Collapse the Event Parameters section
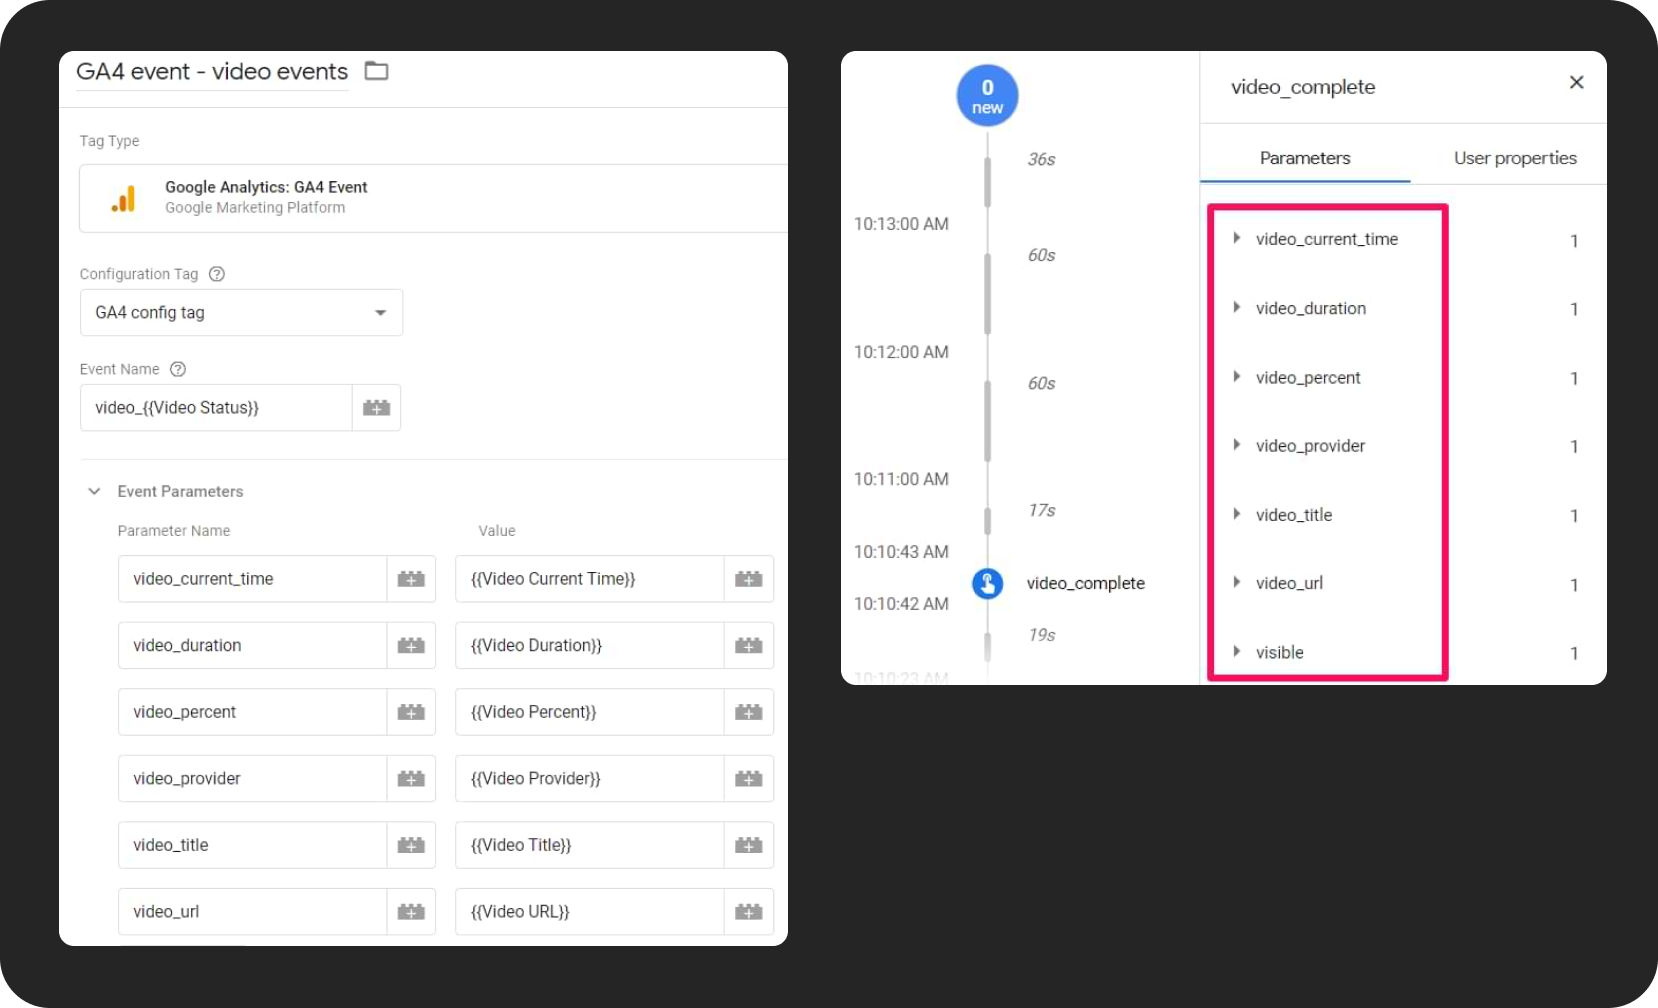1658x1008 pixels. click(94, 491)
